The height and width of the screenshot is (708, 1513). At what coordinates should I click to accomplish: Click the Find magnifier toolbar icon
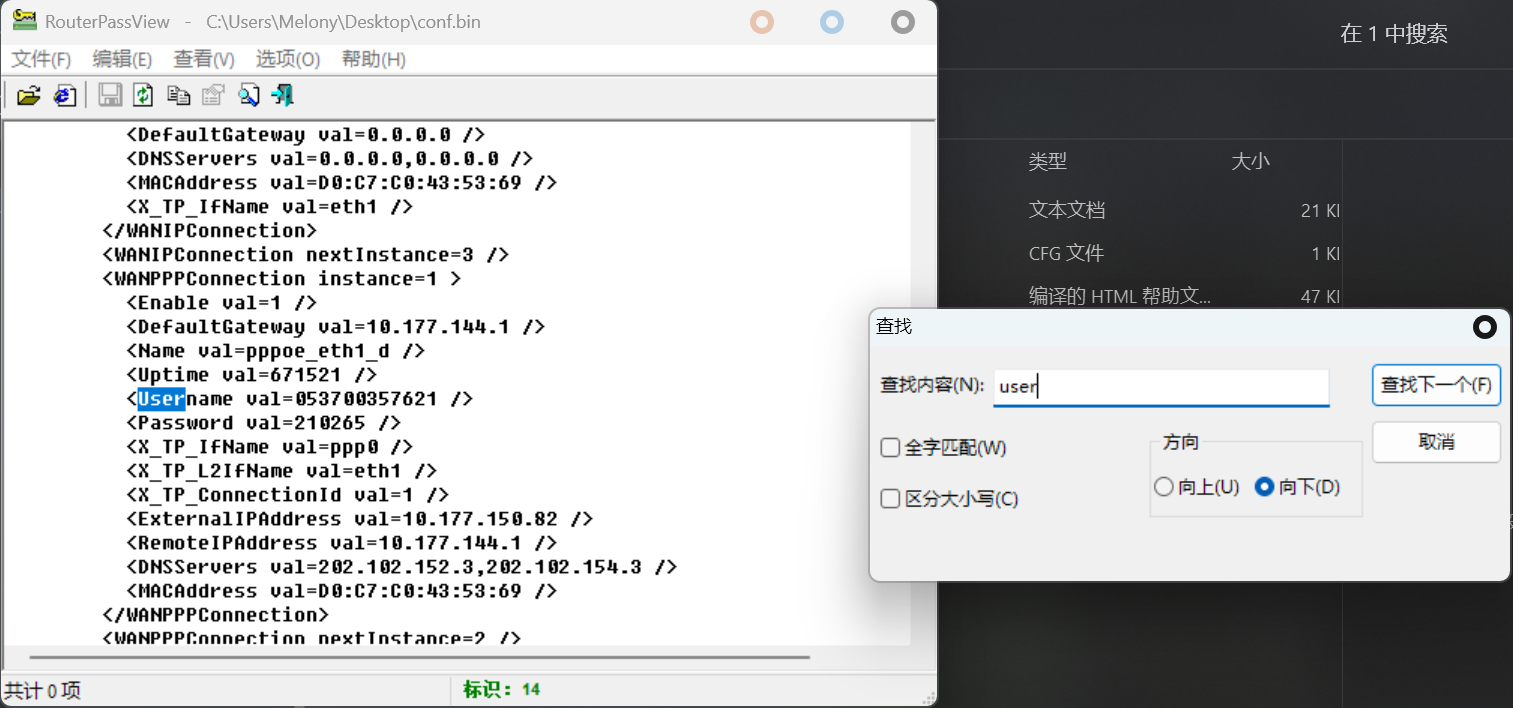point(248,96)
